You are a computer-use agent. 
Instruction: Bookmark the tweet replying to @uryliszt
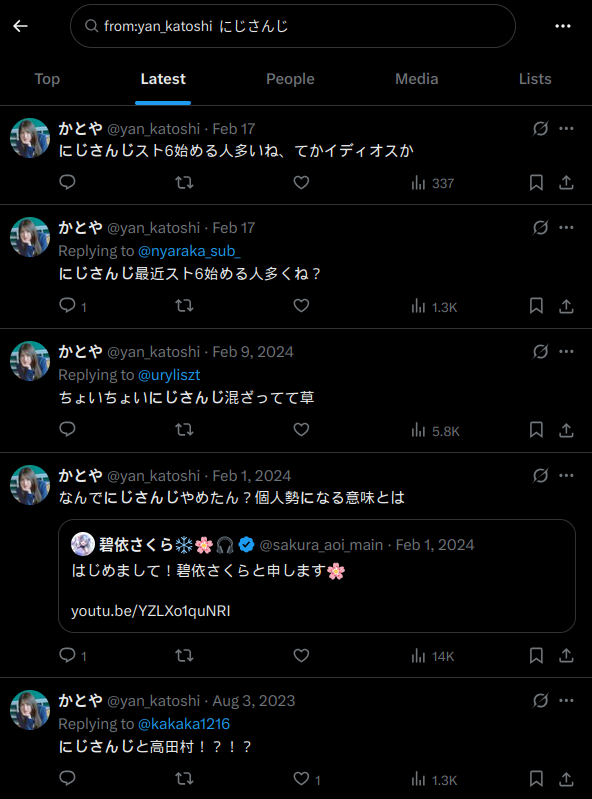(x=536, y=430)
